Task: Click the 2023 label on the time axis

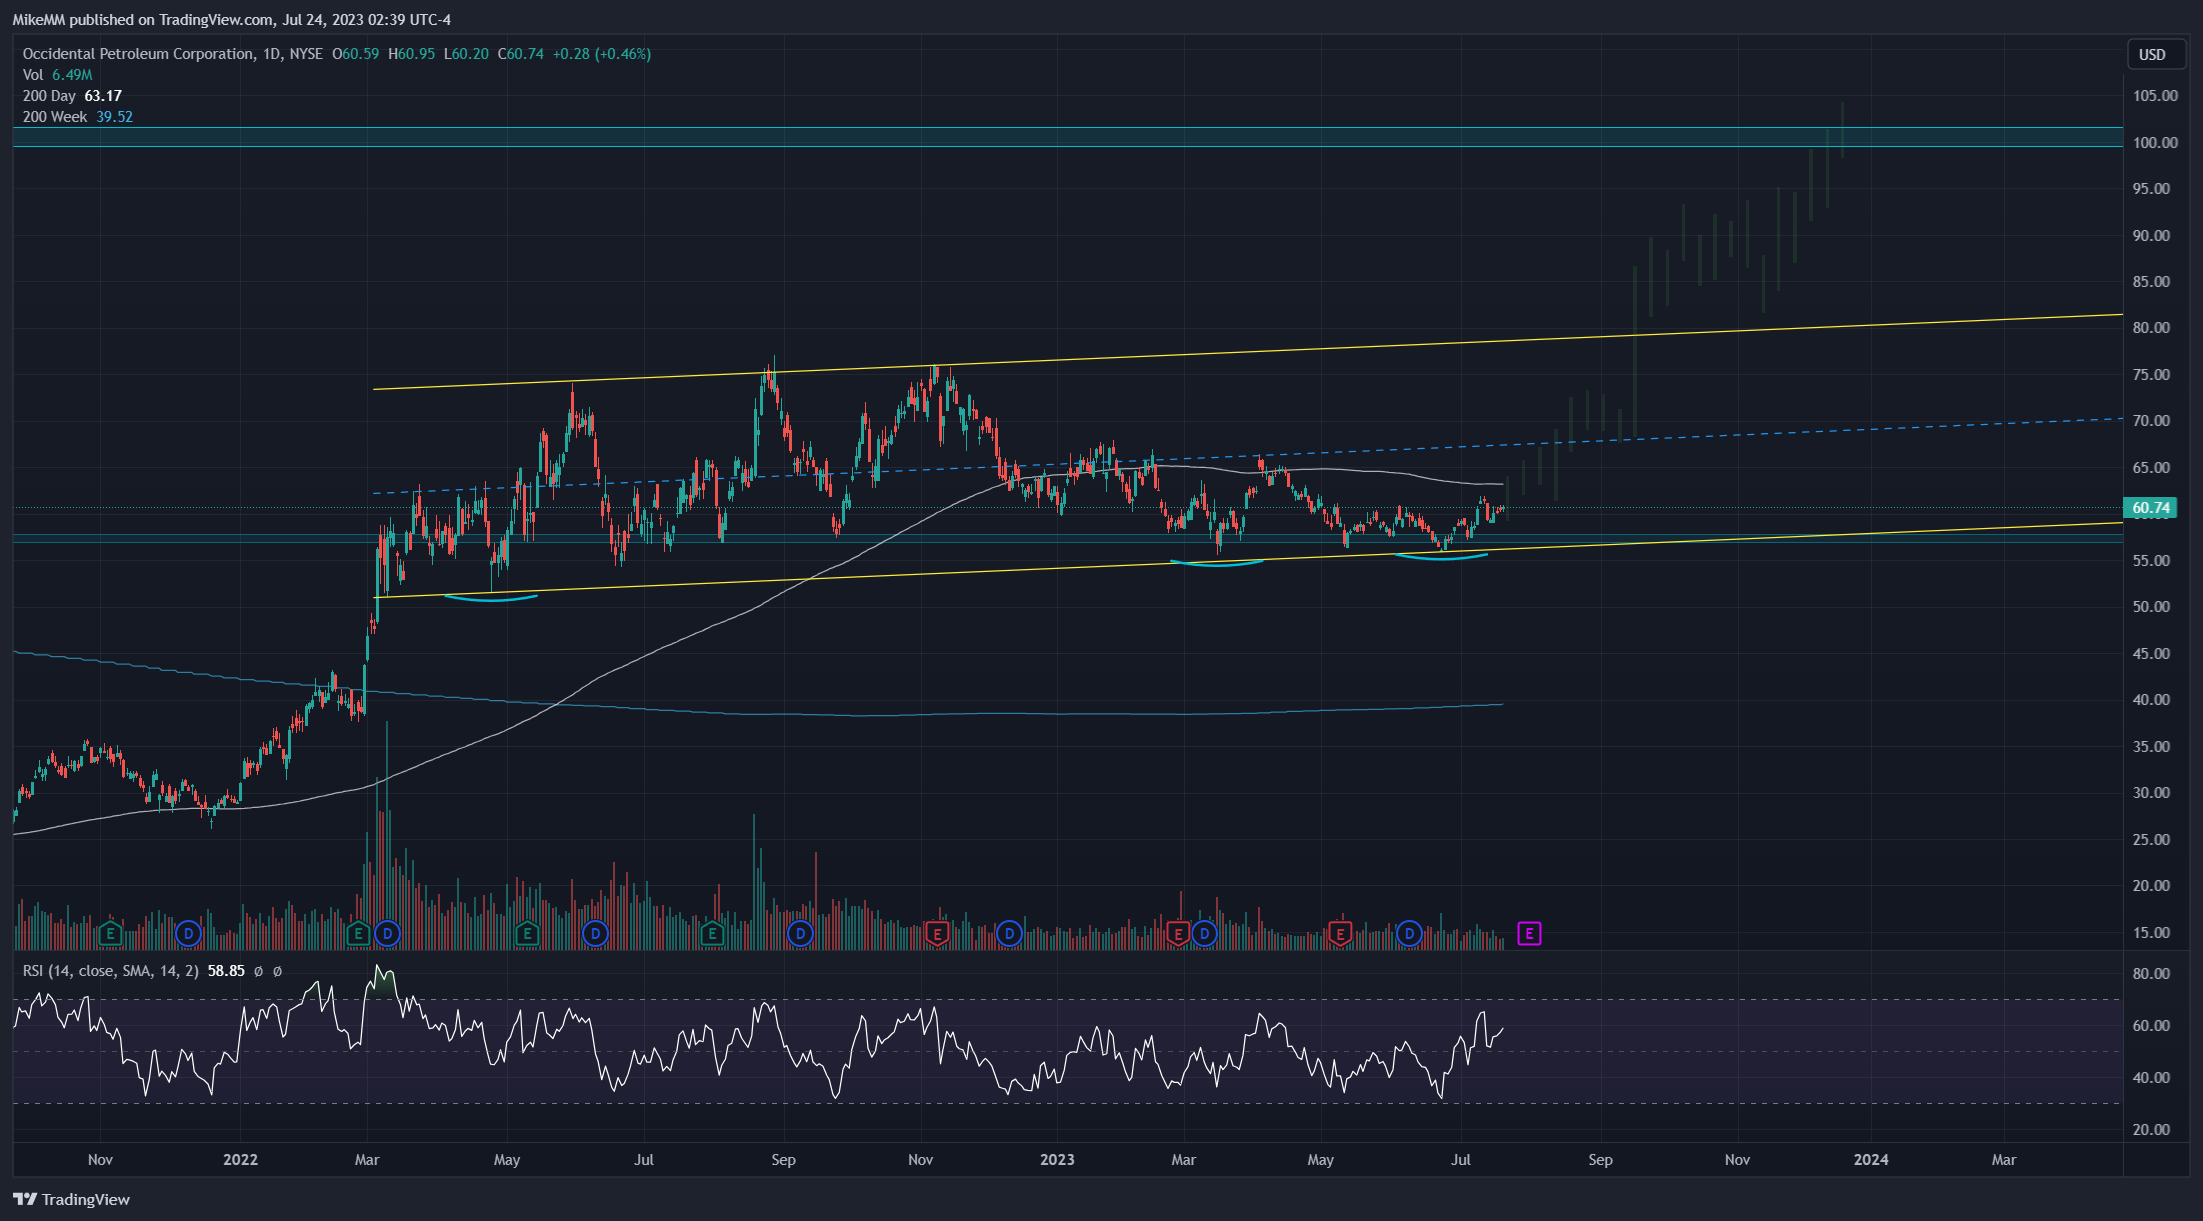Action: pos(1057,1160)
